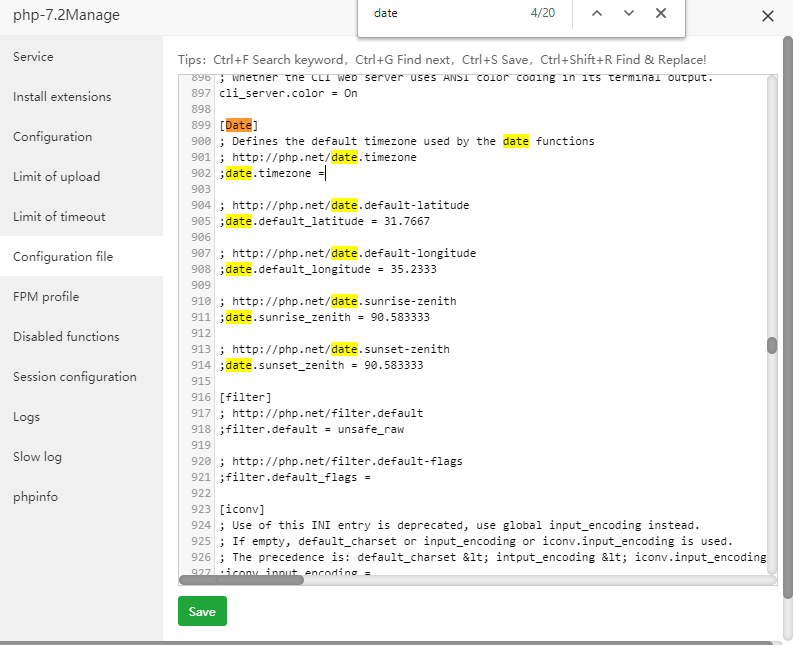Viewport: 793px width, 645px height.
Task: Click the editor's vertical scrollbar thumb
Action: click(772, 346)
